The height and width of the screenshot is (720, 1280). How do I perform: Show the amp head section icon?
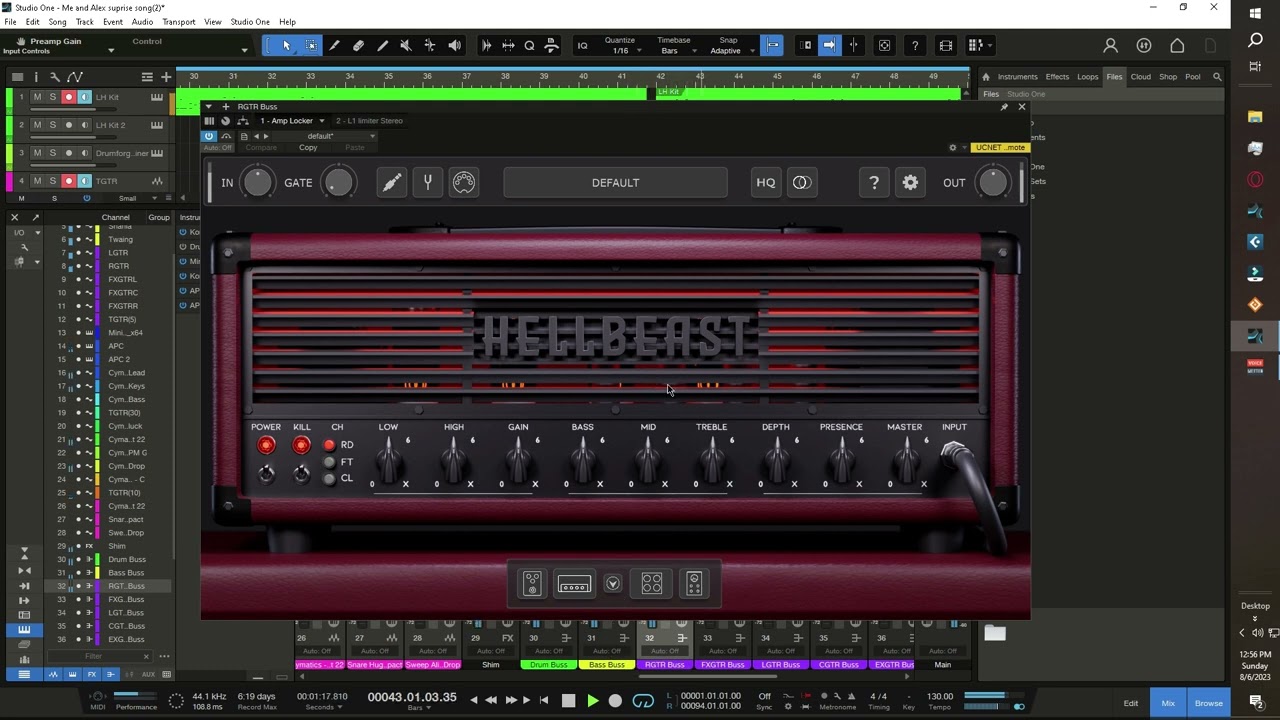click(574, 584)
